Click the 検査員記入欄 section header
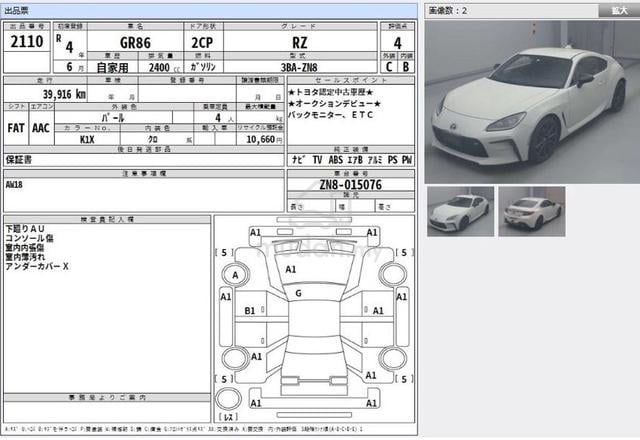Viewport: 640px width, 440px height. coord(107,220)
